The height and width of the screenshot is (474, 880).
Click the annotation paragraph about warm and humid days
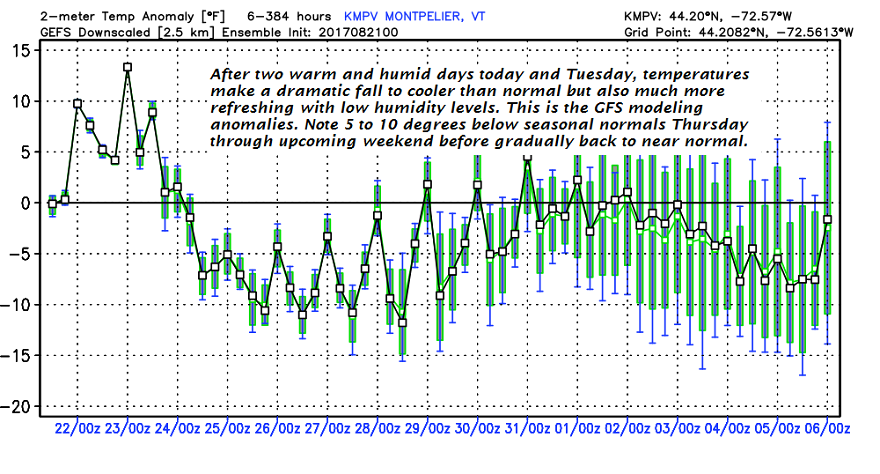480,109
